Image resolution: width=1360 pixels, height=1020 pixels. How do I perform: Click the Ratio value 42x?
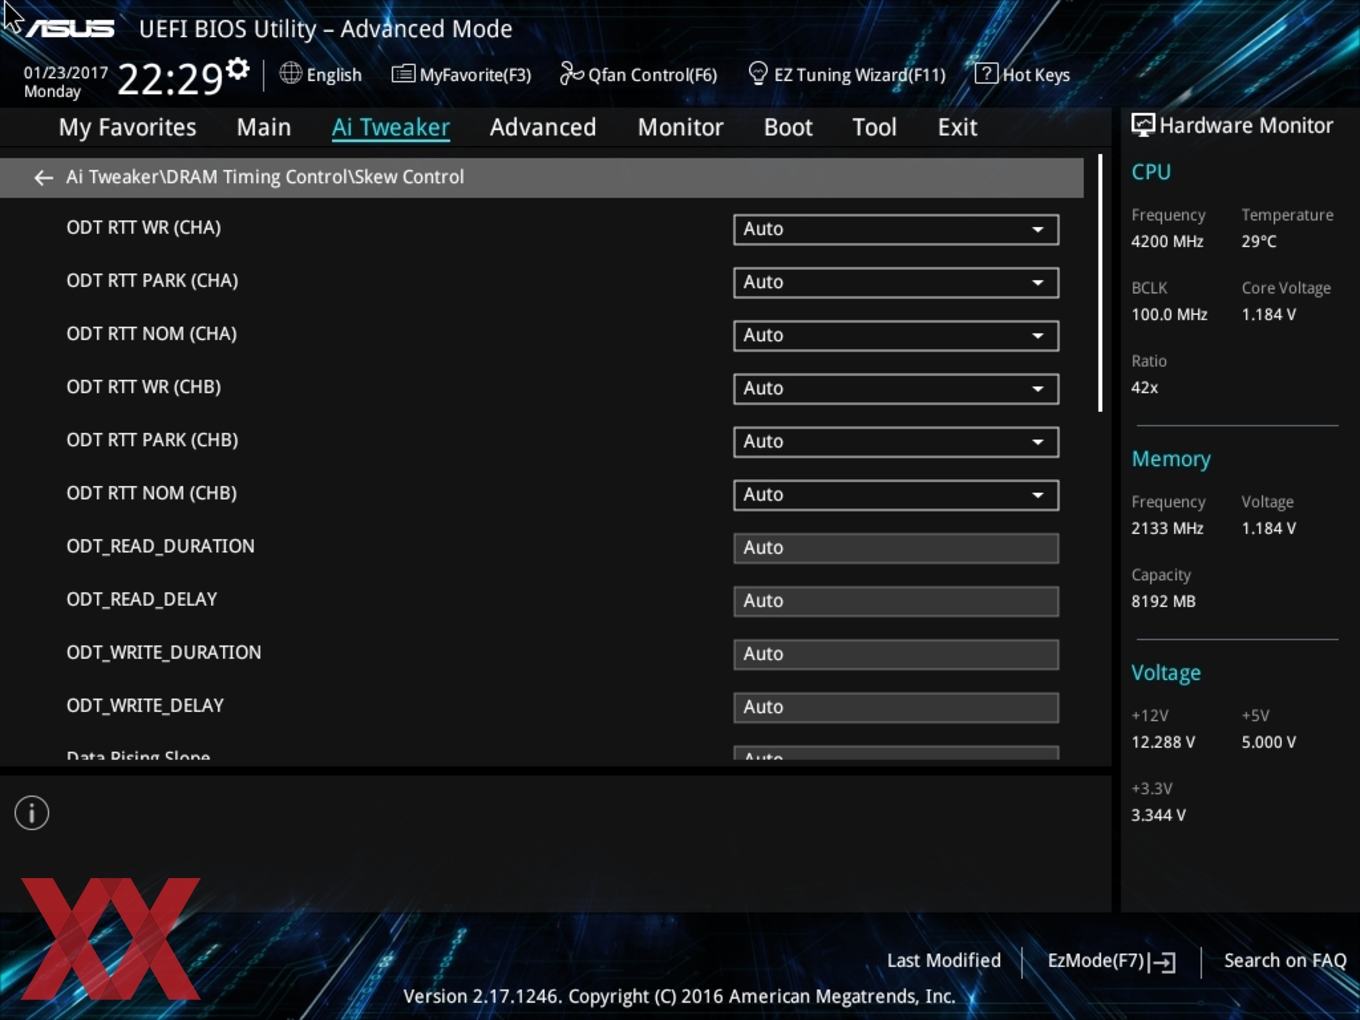[1144, 387]
